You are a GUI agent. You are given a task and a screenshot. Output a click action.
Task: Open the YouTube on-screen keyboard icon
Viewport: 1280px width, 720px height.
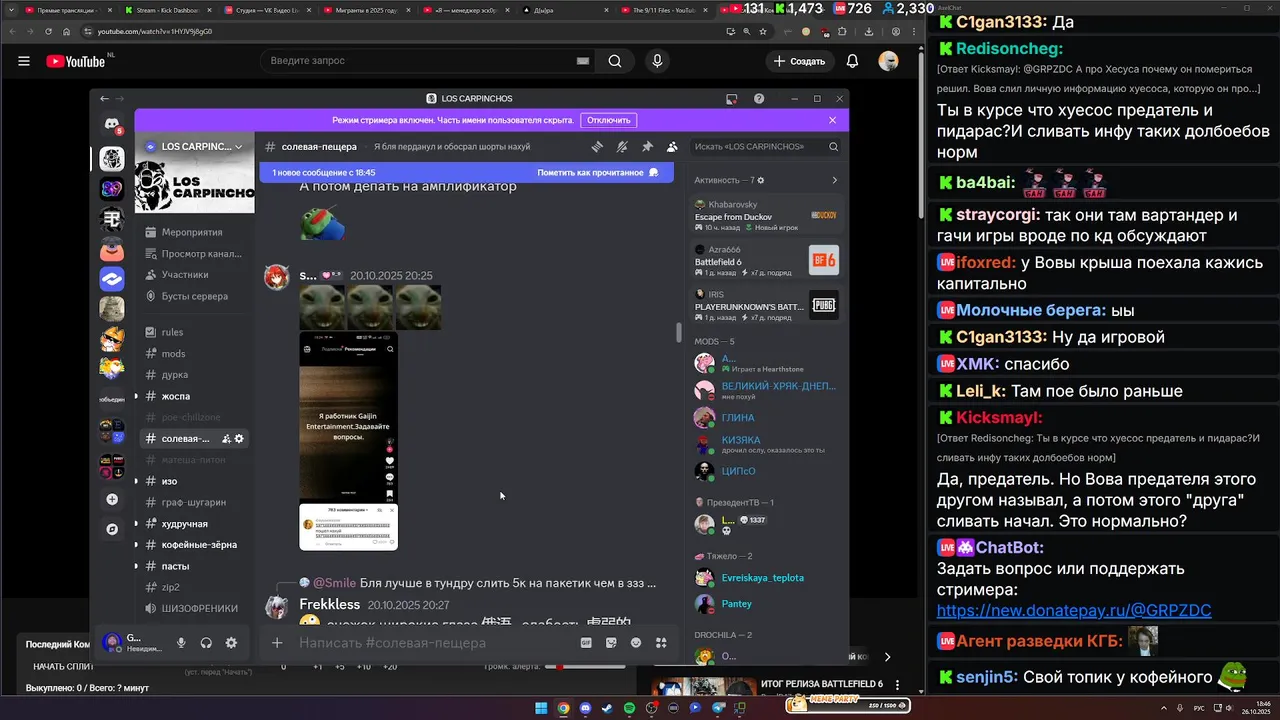(x=582, y=61)
